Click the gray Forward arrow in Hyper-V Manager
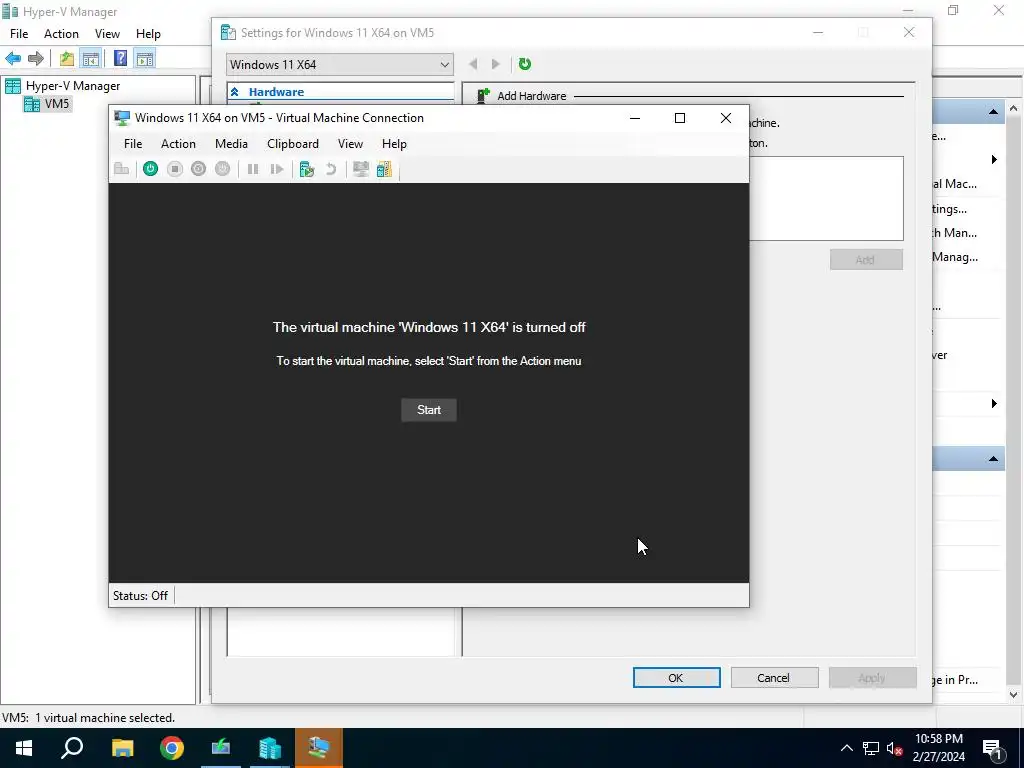 point(36,59)
